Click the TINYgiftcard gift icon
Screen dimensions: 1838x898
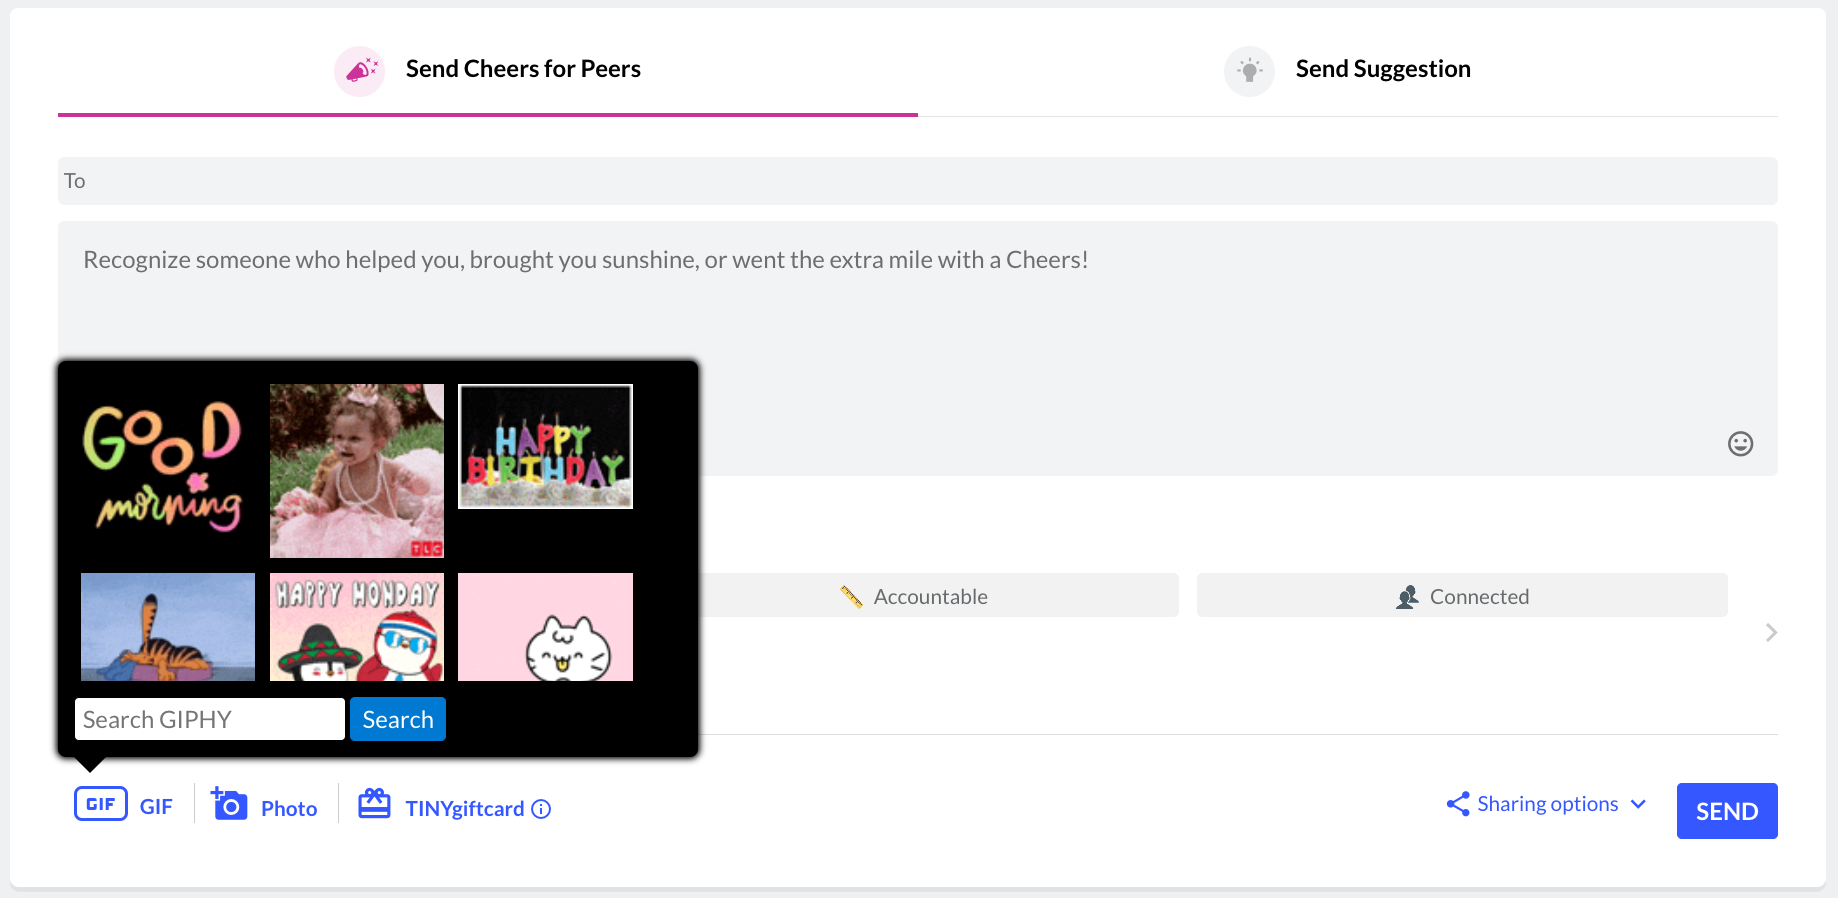[374, 804]
